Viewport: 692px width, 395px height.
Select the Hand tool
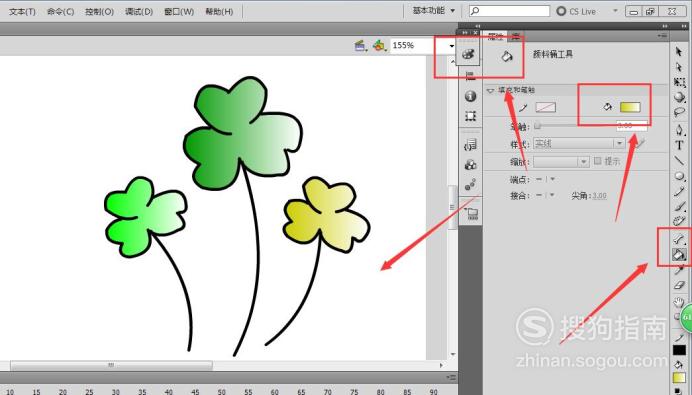coord(678,302)
